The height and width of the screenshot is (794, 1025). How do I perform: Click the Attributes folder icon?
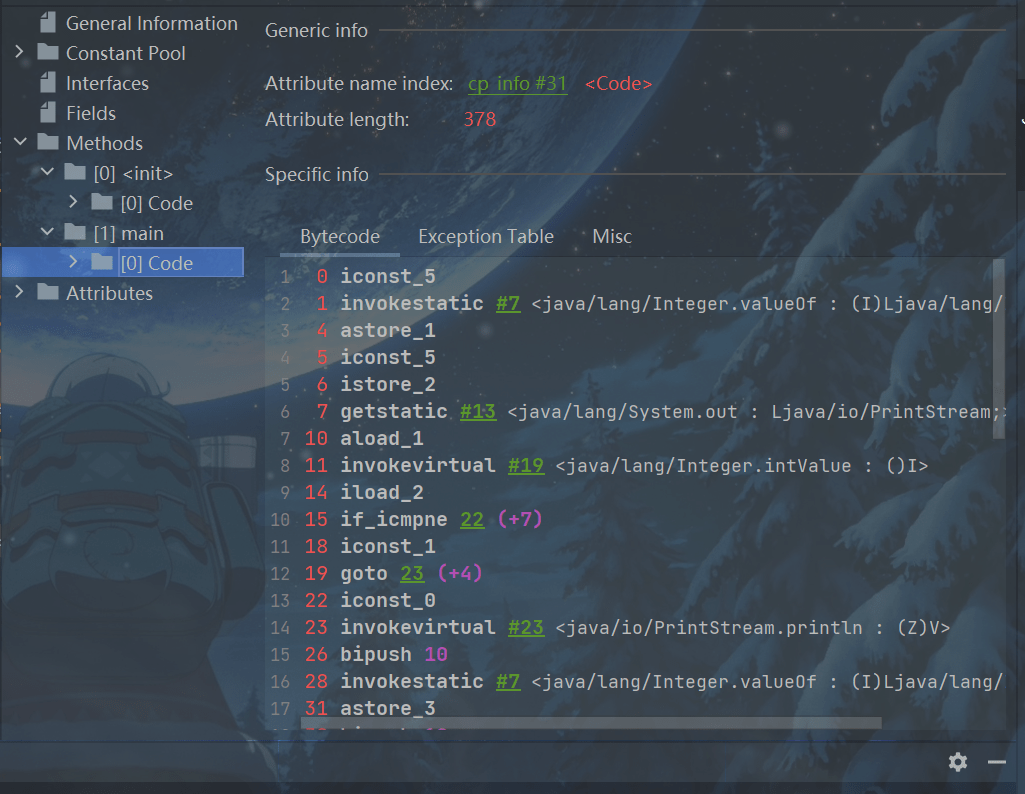(48, 293)
